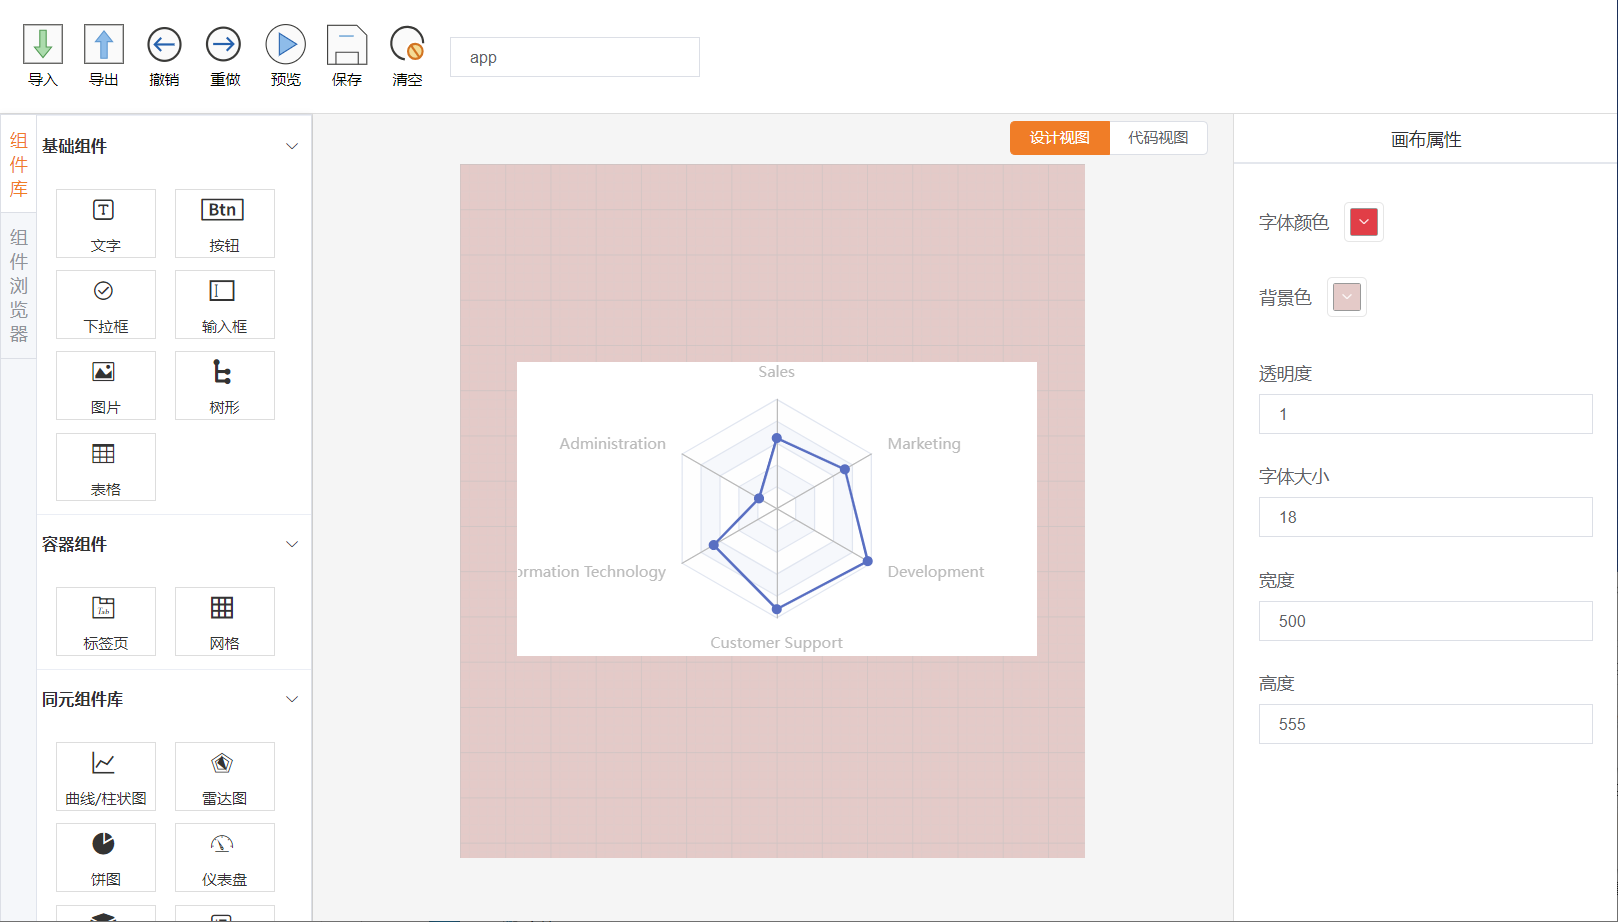Screen dimensions: 1618x922
Task: Select the 表格 table component
Action: (x=106, y=467)
